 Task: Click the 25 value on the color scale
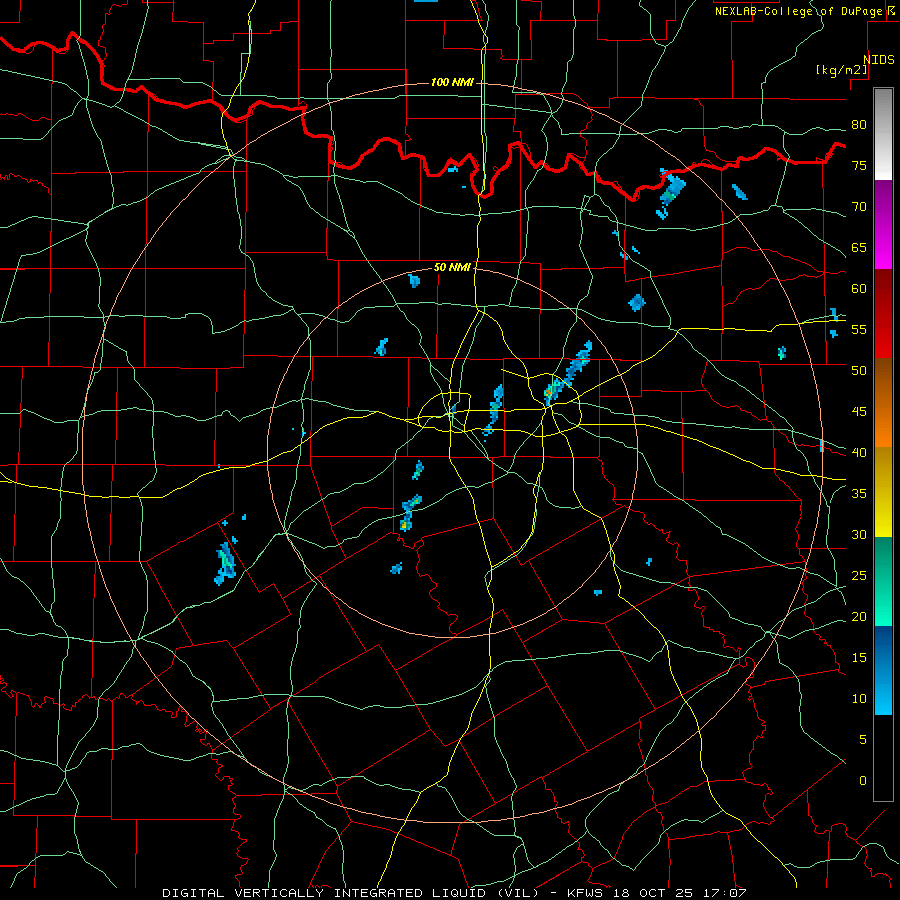(x=859, y=576)
